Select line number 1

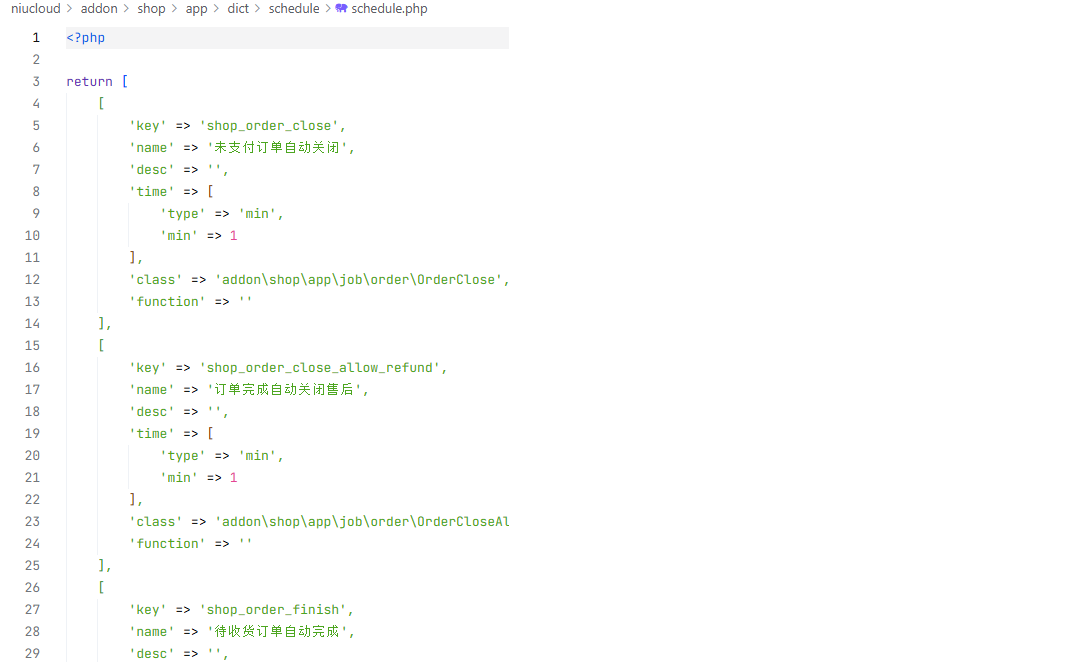click(x=36, y=38)
